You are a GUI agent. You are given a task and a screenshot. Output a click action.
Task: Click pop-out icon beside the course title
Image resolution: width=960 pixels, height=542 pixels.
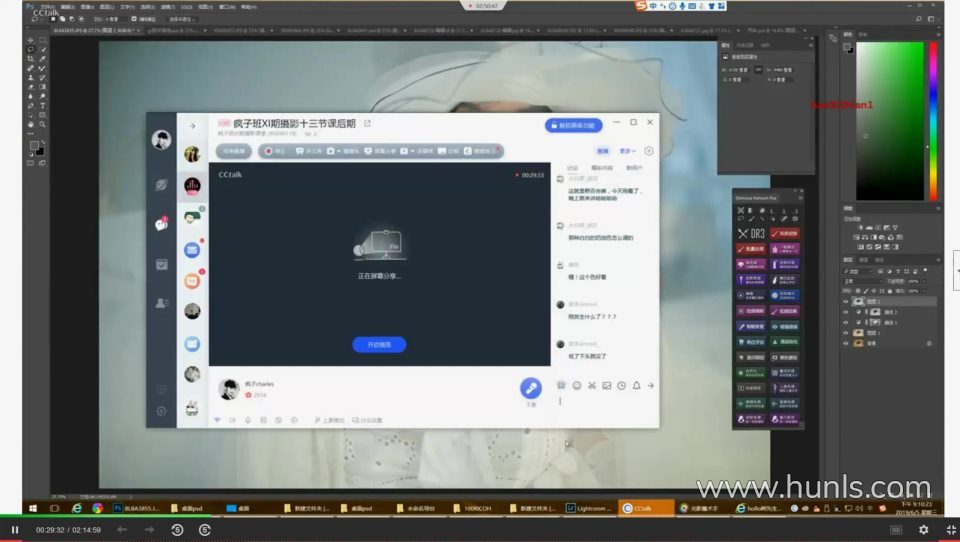367,123
